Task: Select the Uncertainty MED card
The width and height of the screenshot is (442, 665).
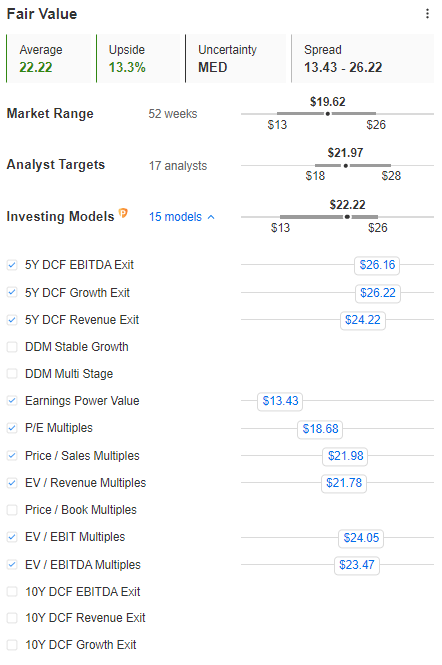Action: 235,59
